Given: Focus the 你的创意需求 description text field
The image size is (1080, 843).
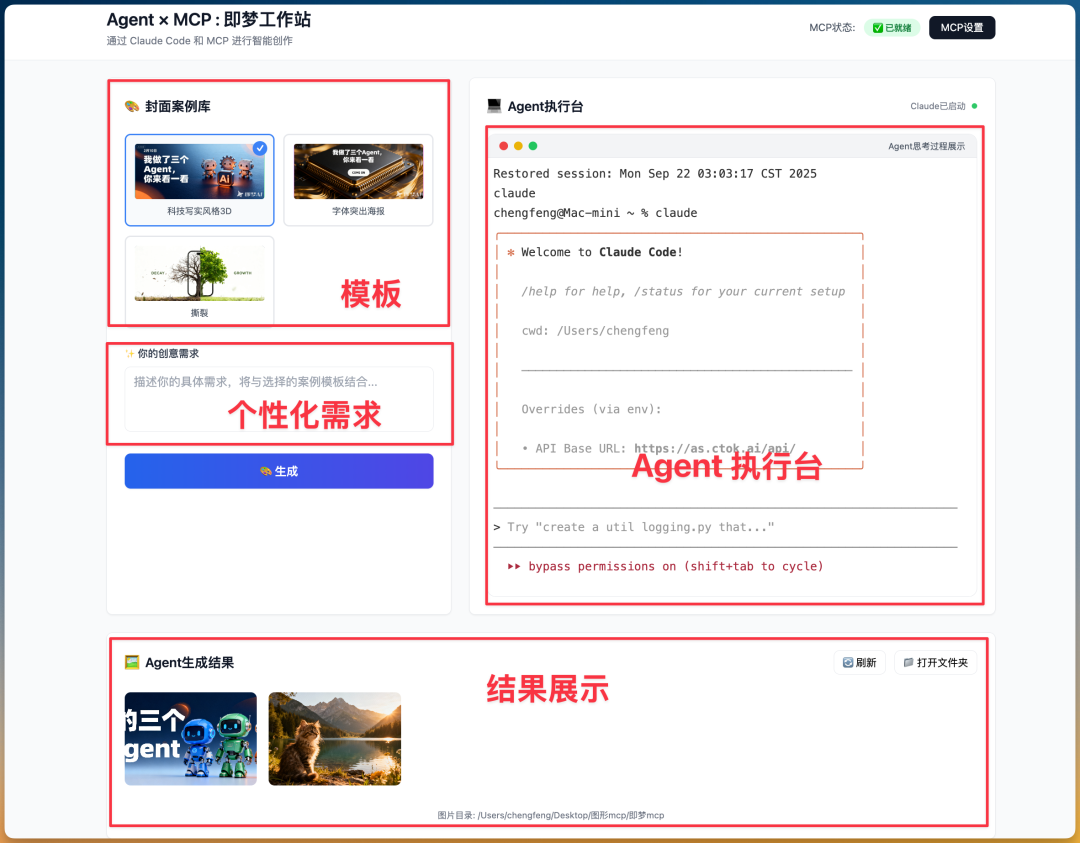Looking at the screenshot, I should click(279, 399).
